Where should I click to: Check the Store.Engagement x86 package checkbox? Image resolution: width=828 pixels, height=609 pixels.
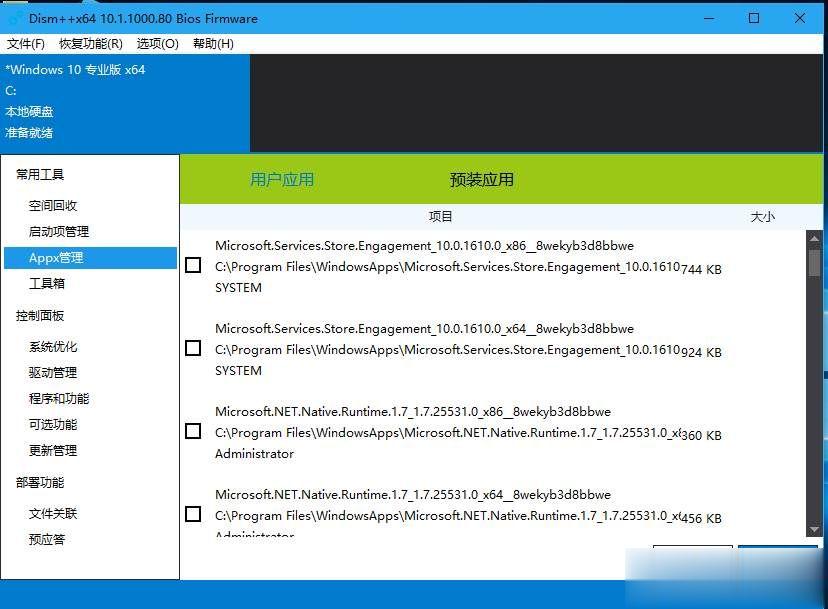click(x=193, y=265)
